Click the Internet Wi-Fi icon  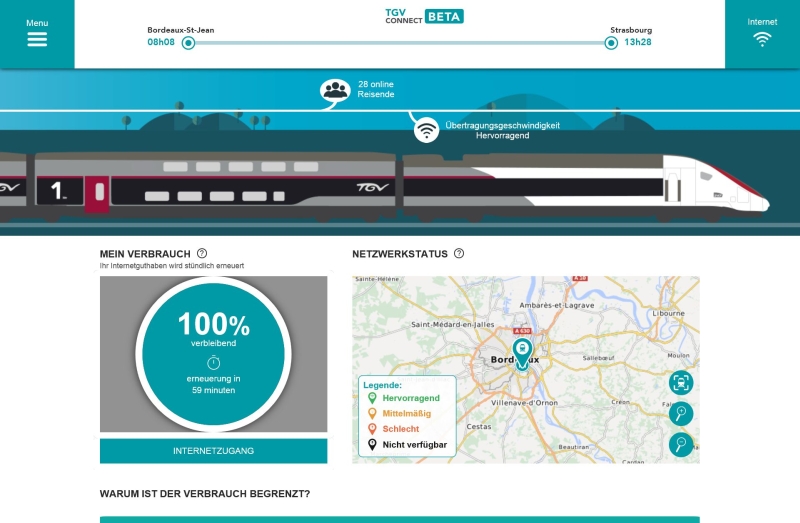point(762,39)
